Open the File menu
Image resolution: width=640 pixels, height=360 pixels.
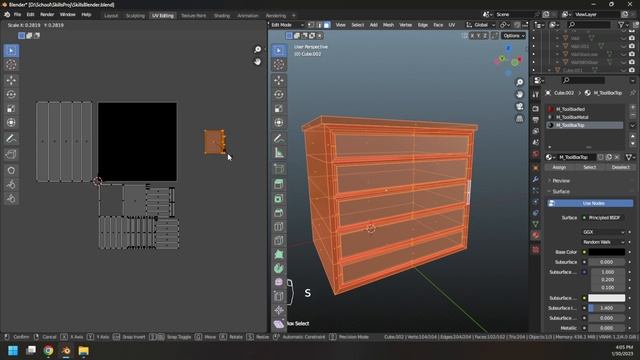(x=17, y=15)
